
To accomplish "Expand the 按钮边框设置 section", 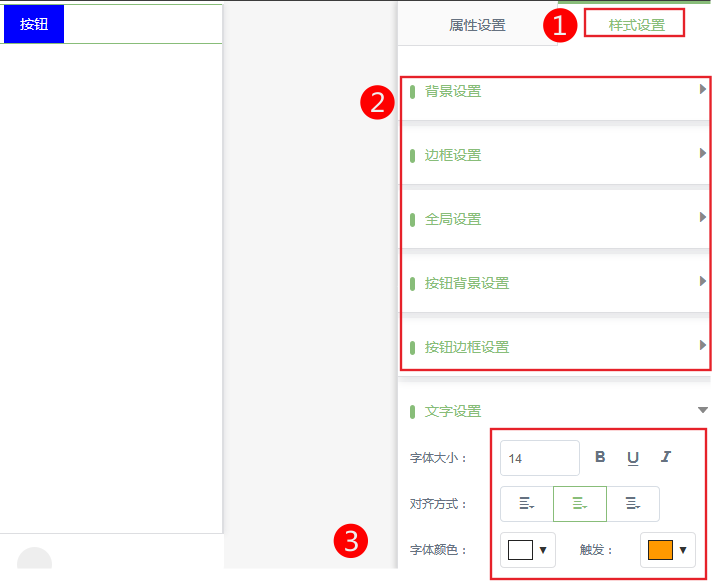I will [555, 347].
